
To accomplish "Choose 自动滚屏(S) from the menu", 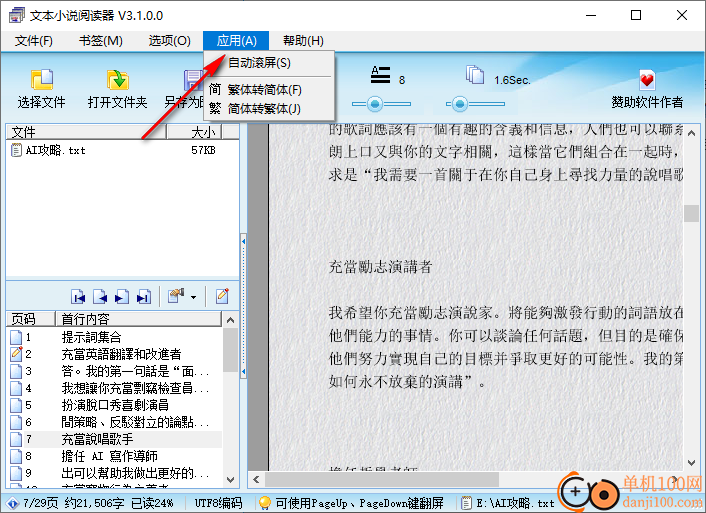I will 269,63.
